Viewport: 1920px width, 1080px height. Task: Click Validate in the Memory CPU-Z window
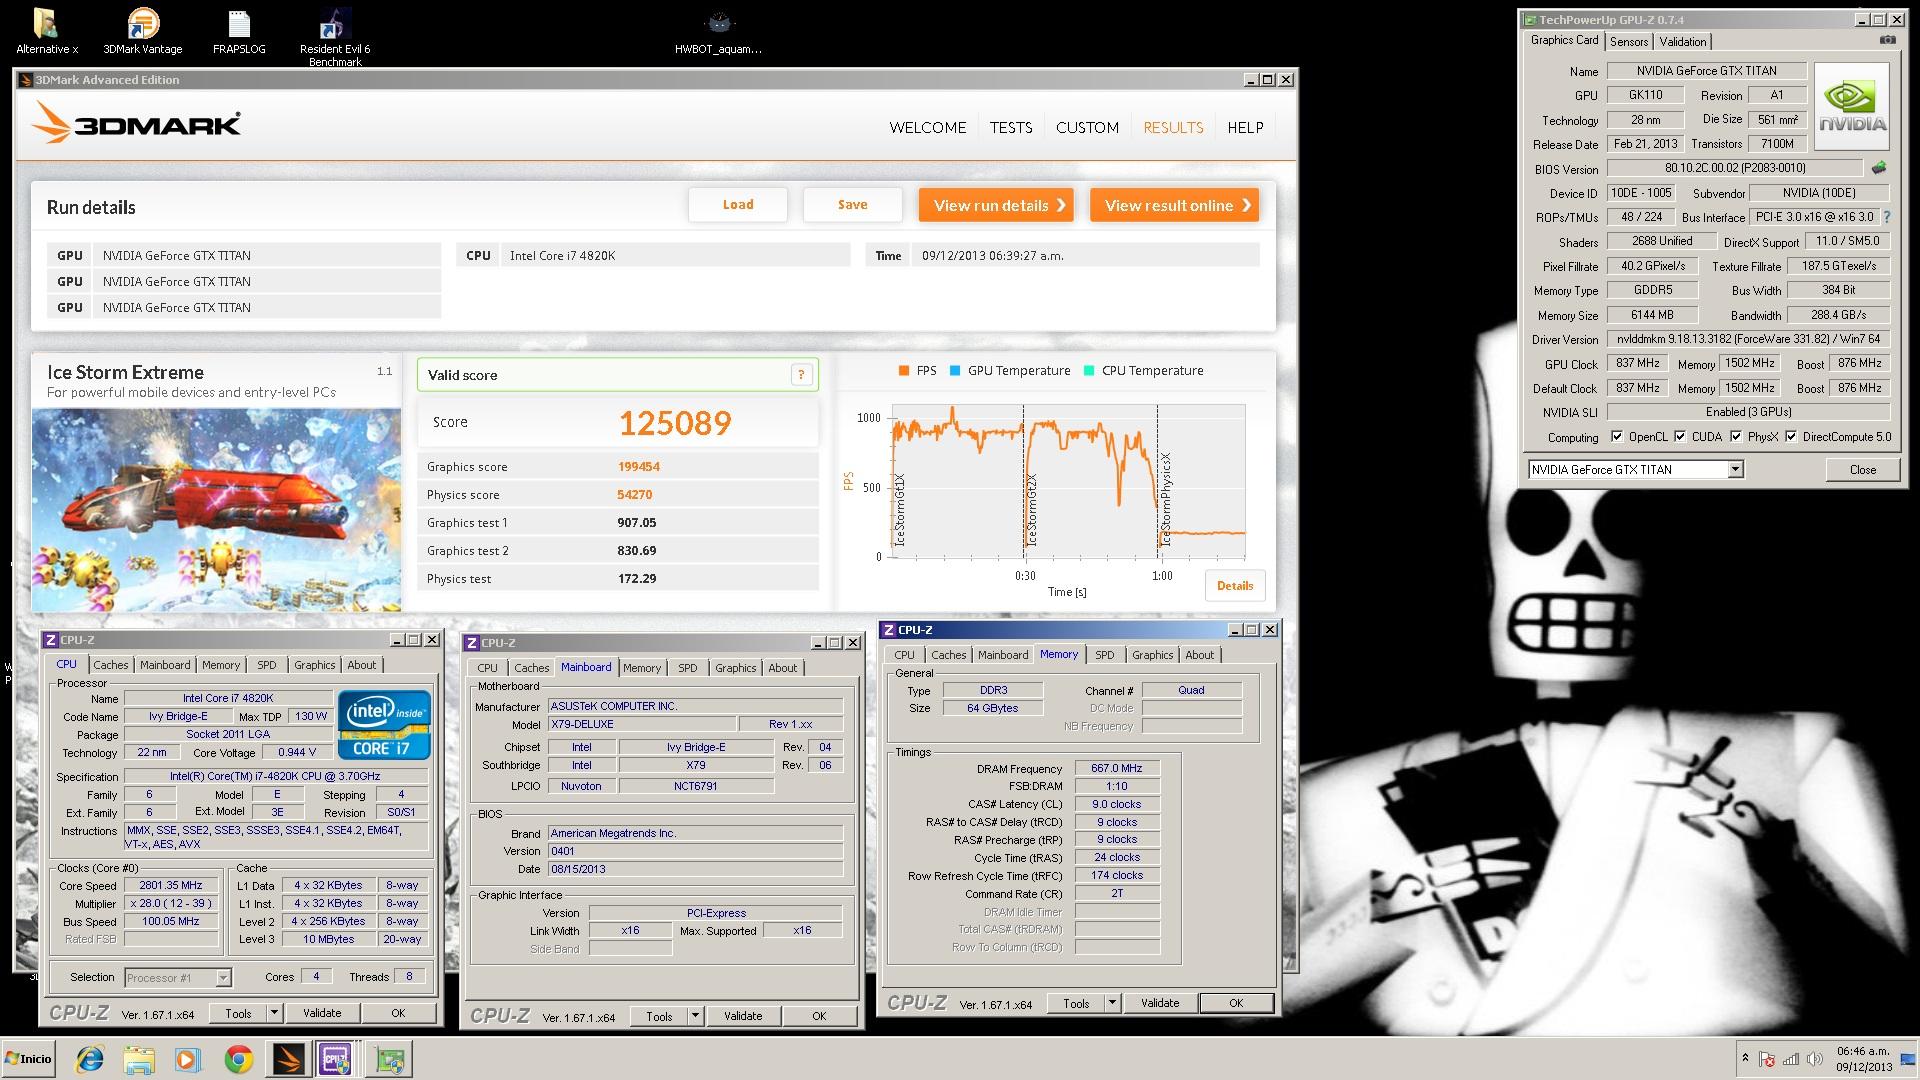pos(1160,1003)
